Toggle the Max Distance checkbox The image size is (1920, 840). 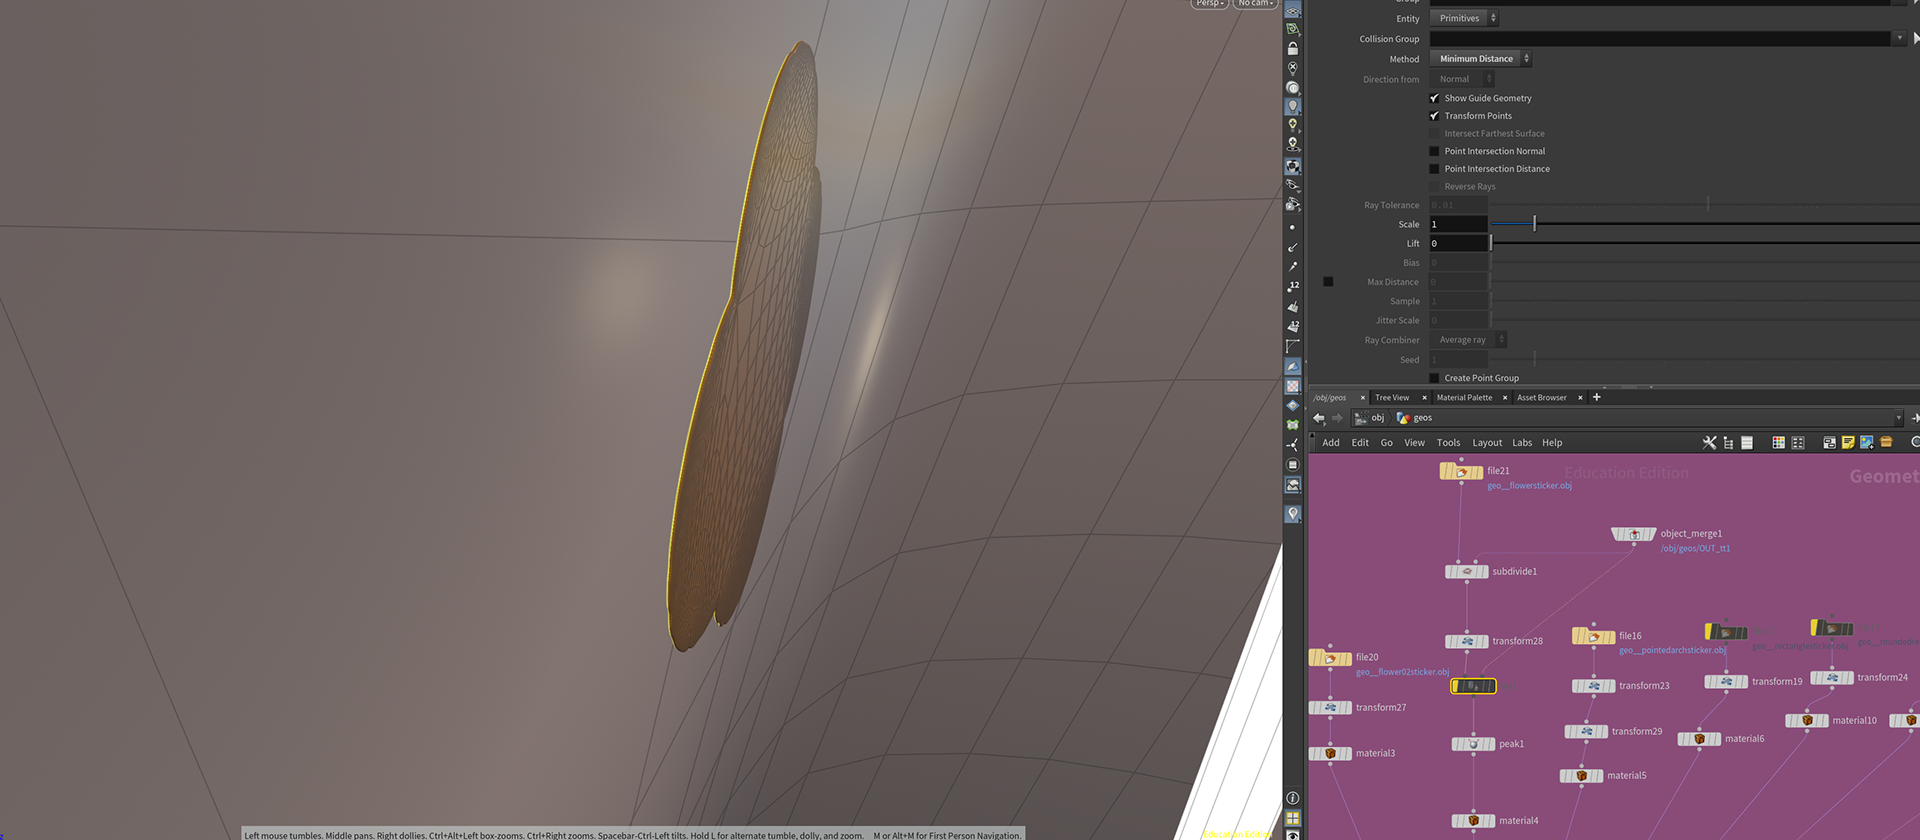1328,282
